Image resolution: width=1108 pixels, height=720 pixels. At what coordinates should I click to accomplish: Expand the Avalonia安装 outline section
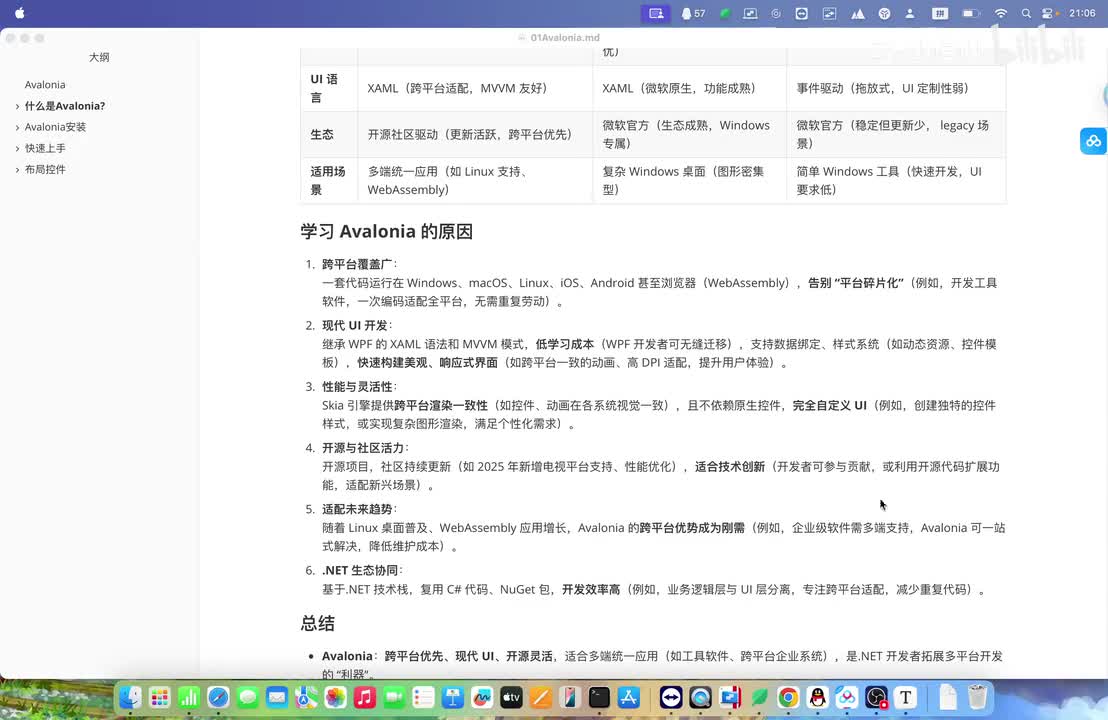[x=17, y=127]
